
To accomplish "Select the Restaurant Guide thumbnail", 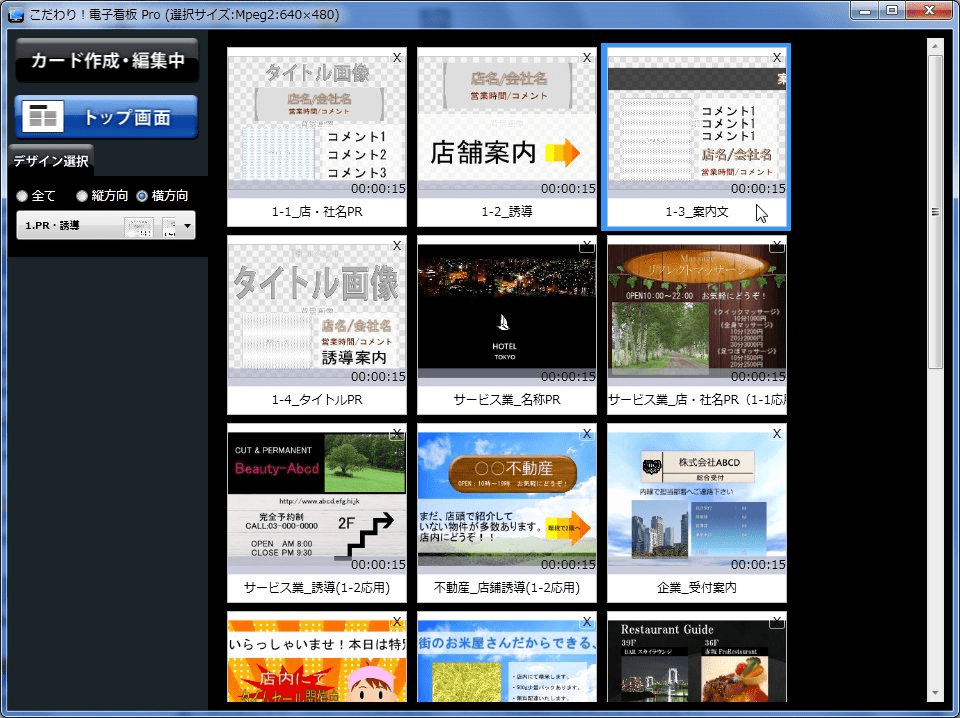I will [696, 661].
